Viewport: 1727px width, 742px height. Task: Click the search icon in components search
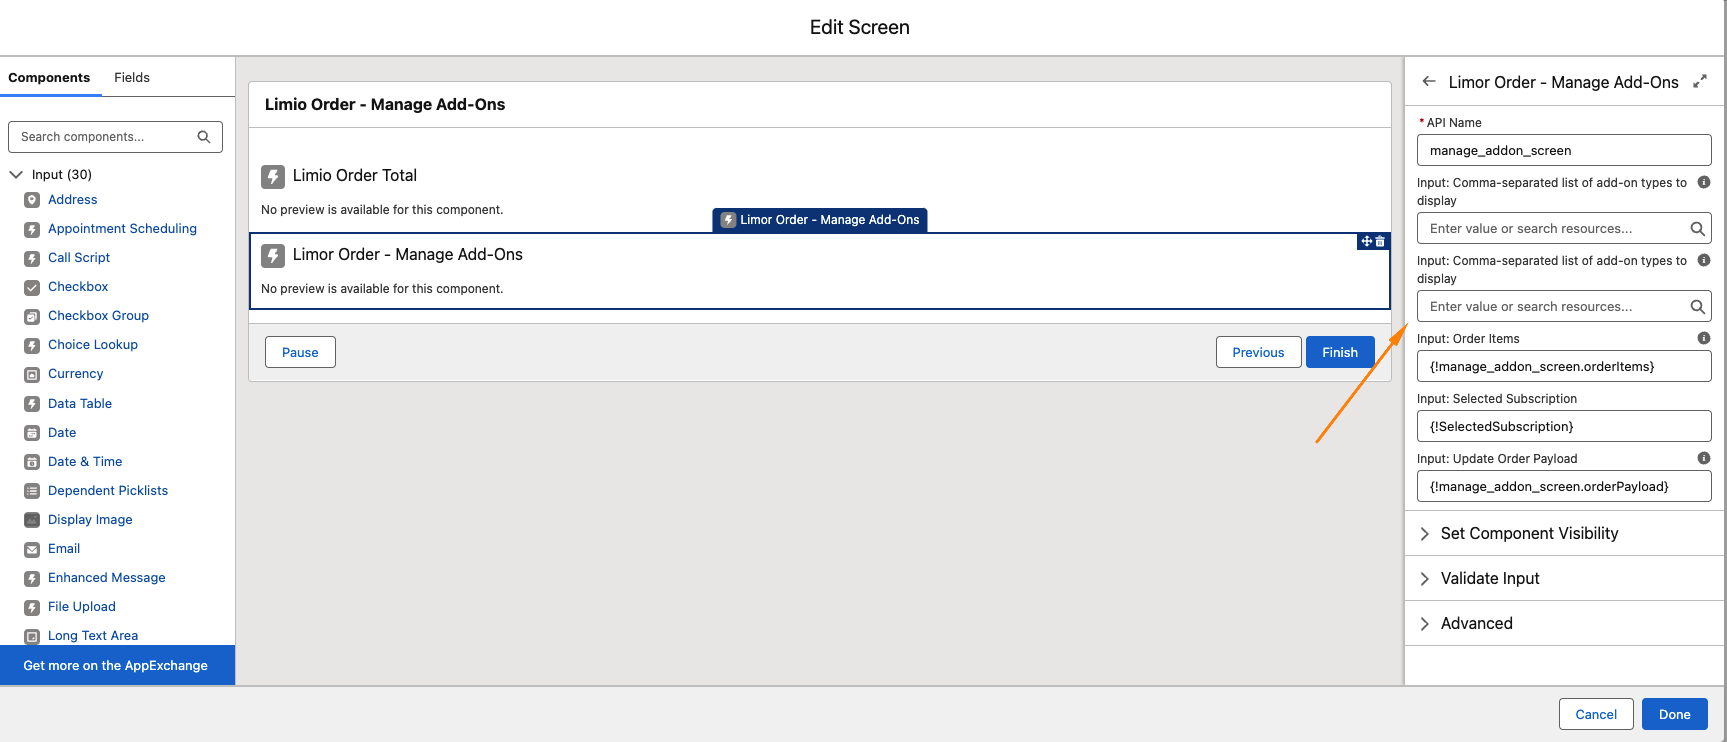pos(204,137)
